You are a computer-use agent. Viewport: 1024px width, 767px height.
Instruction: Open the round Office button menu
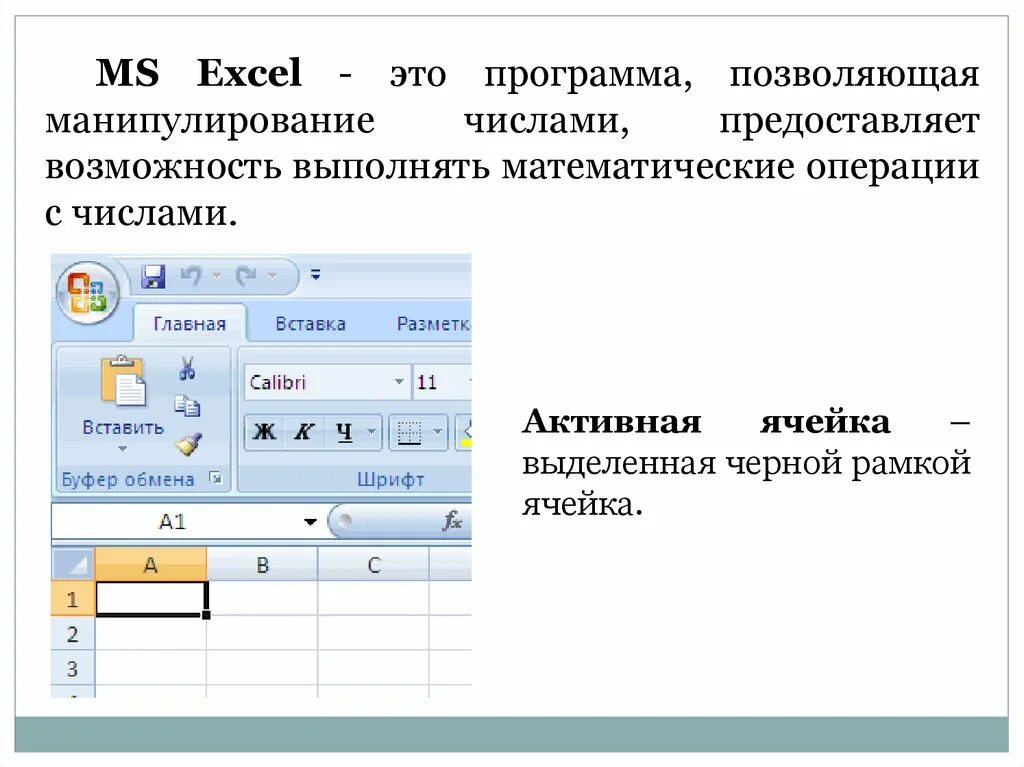88,293
